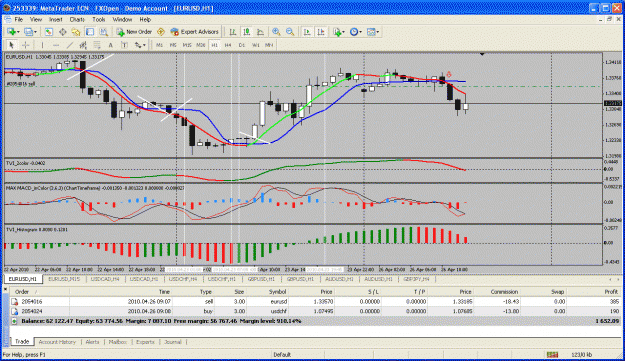Viewport: 625px width, 361px height.
Task: Switch to the USDCAD,H4 chart tab
Action: [105, 279]
